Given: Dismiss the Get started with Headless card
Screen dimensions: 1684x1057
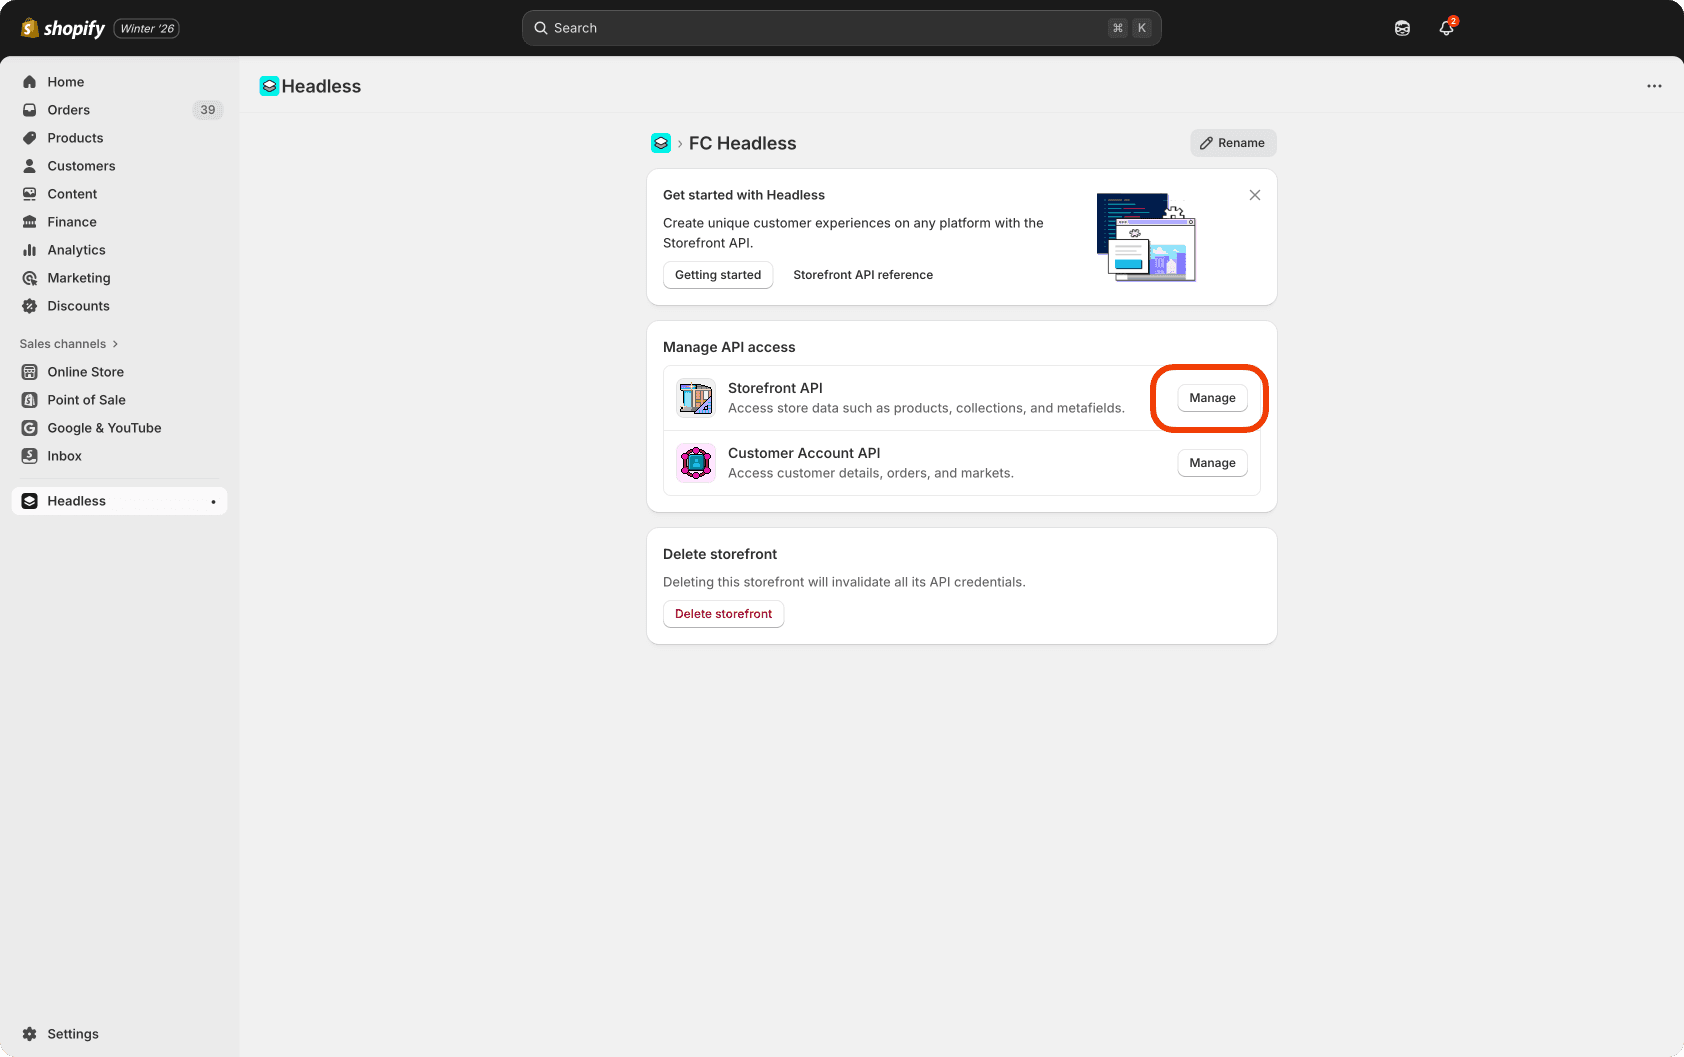Looking at the screenshot, I should click(1255, 195).
